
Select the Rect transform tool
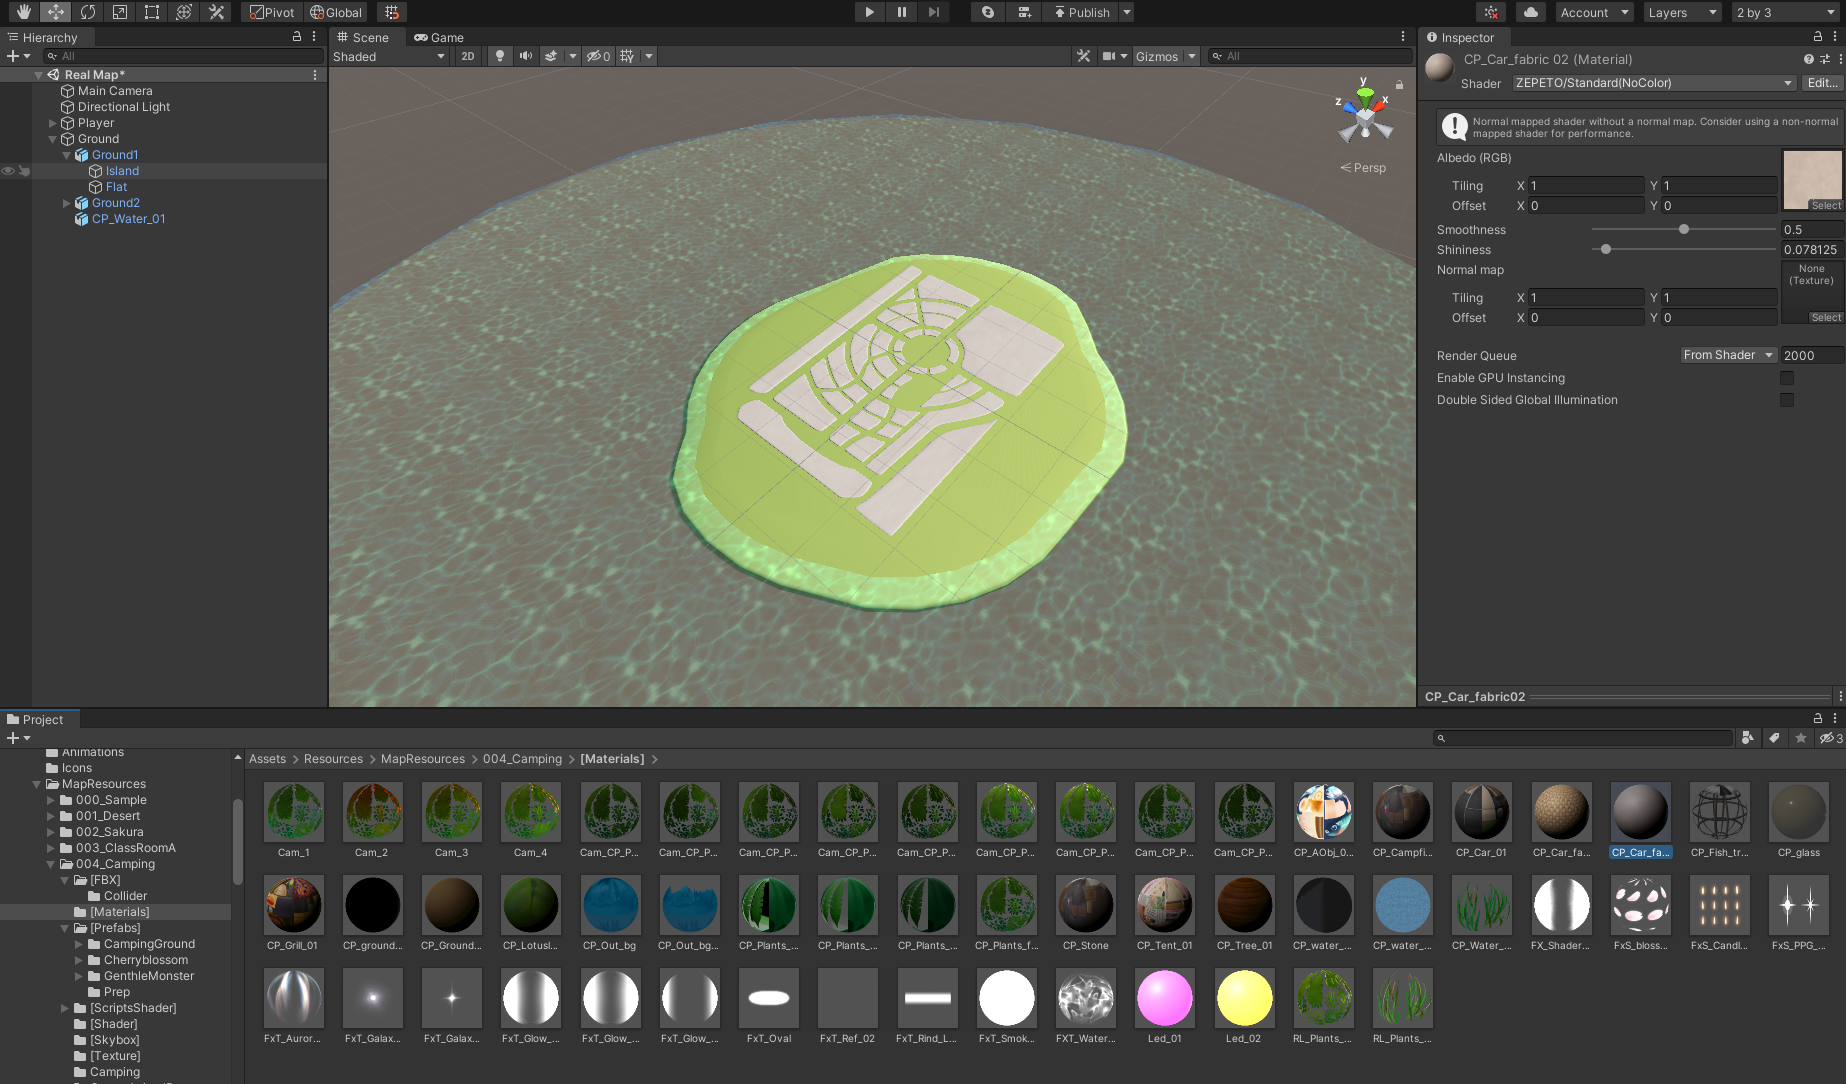point(152,12)
